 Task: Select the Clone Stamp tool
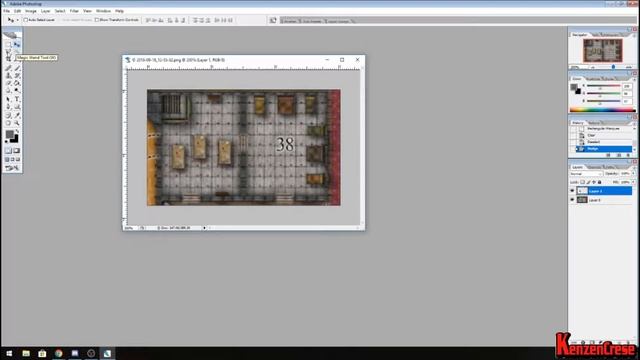[8, 76]
